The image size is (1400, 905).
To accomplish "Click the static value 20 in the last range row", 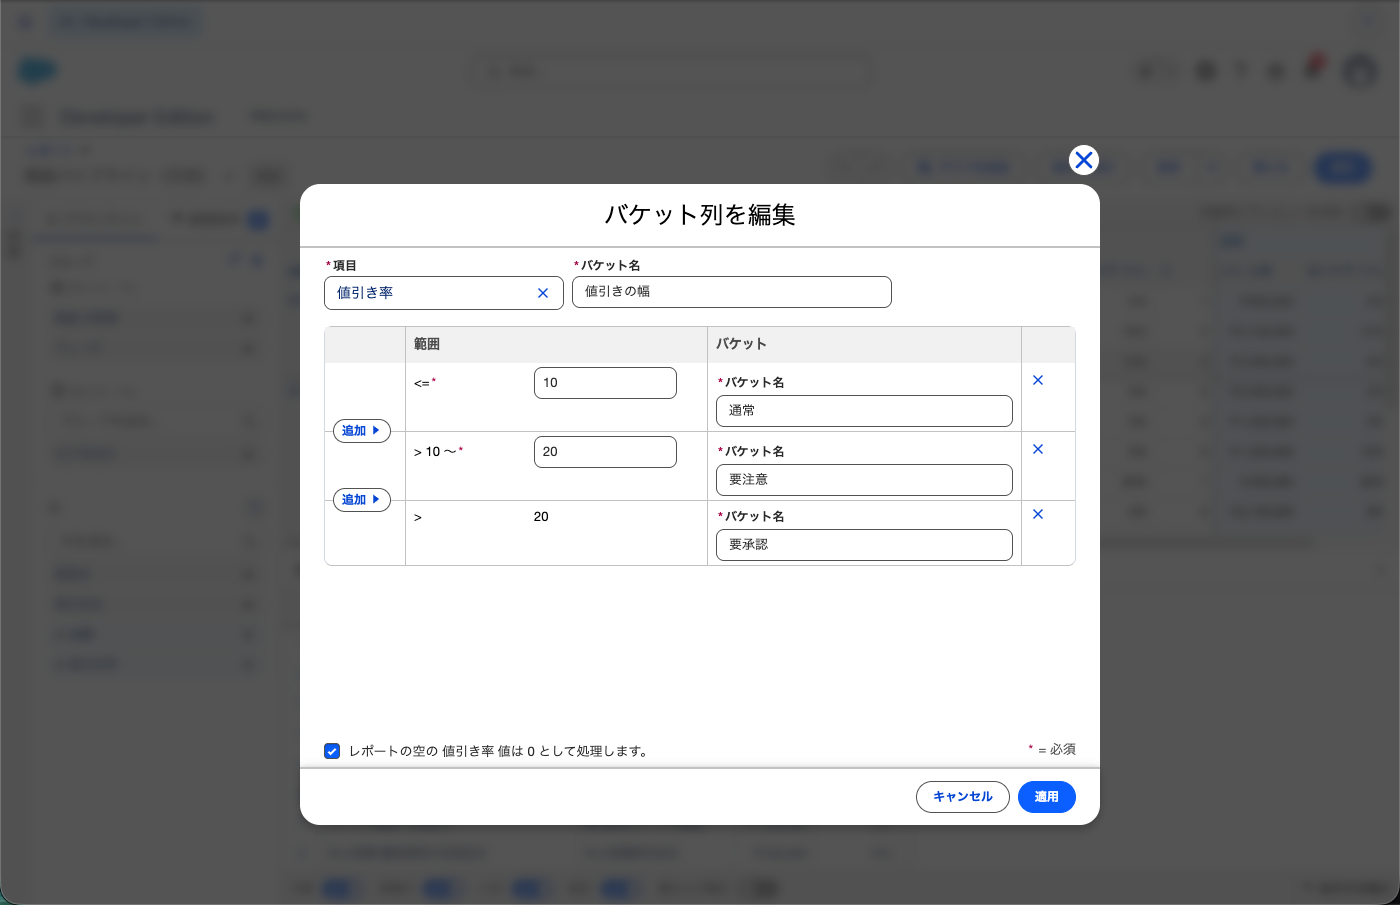I will pyautogui.click(x=541, y=517).
